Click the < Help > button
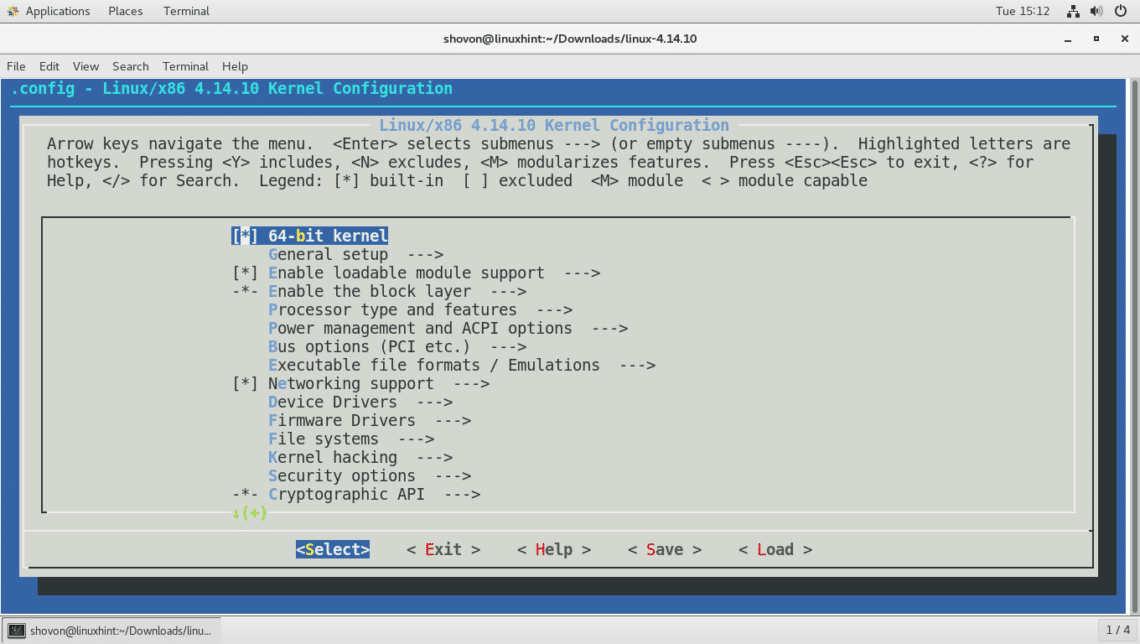1140x644 pixels. (554, 550)
